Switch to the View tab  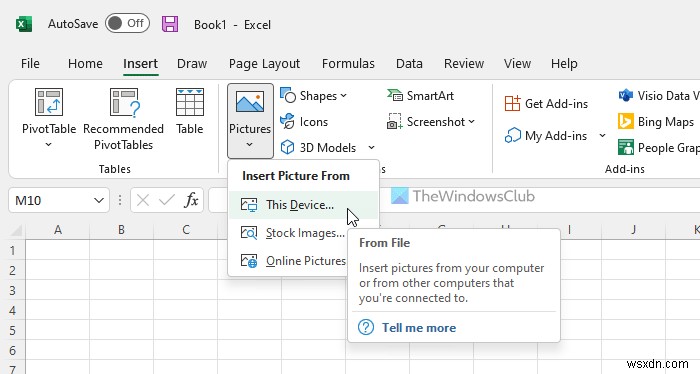click(x=517, y=64)
